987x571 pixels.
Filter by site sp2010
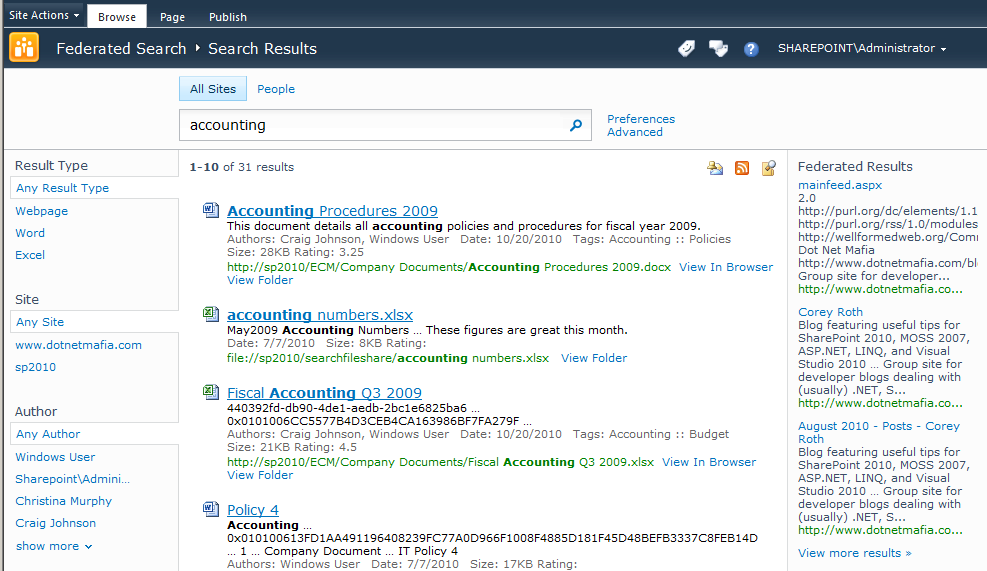pos(35,367)
